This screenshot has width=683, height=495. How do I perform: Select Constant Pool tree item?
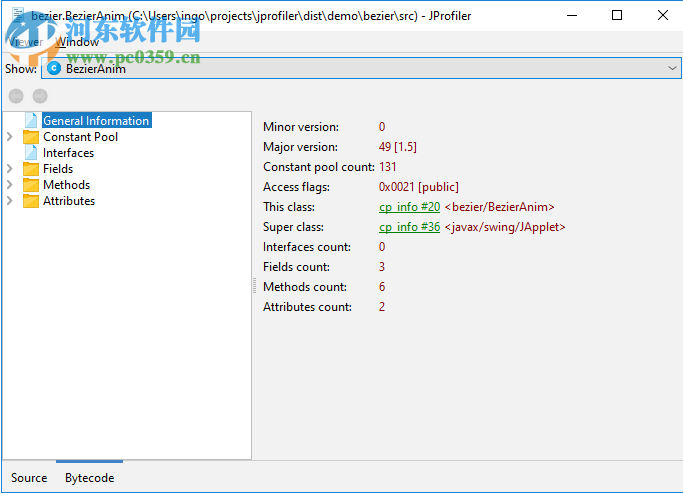(81, 137)
